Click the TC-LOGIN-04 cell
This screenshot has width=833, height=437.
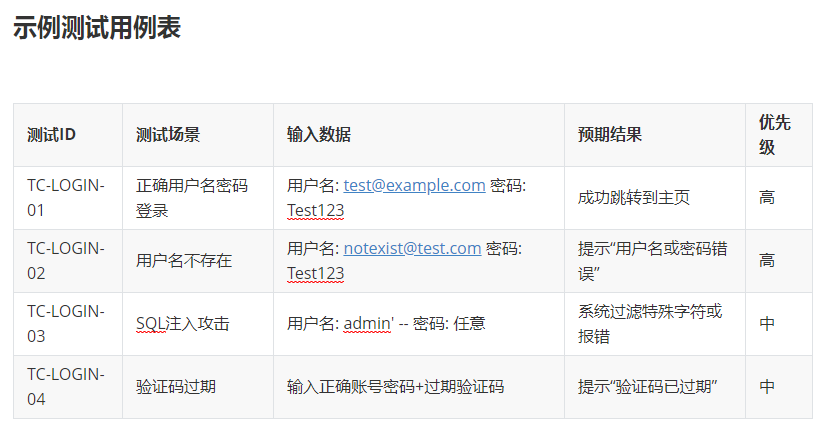pos(68,387)
